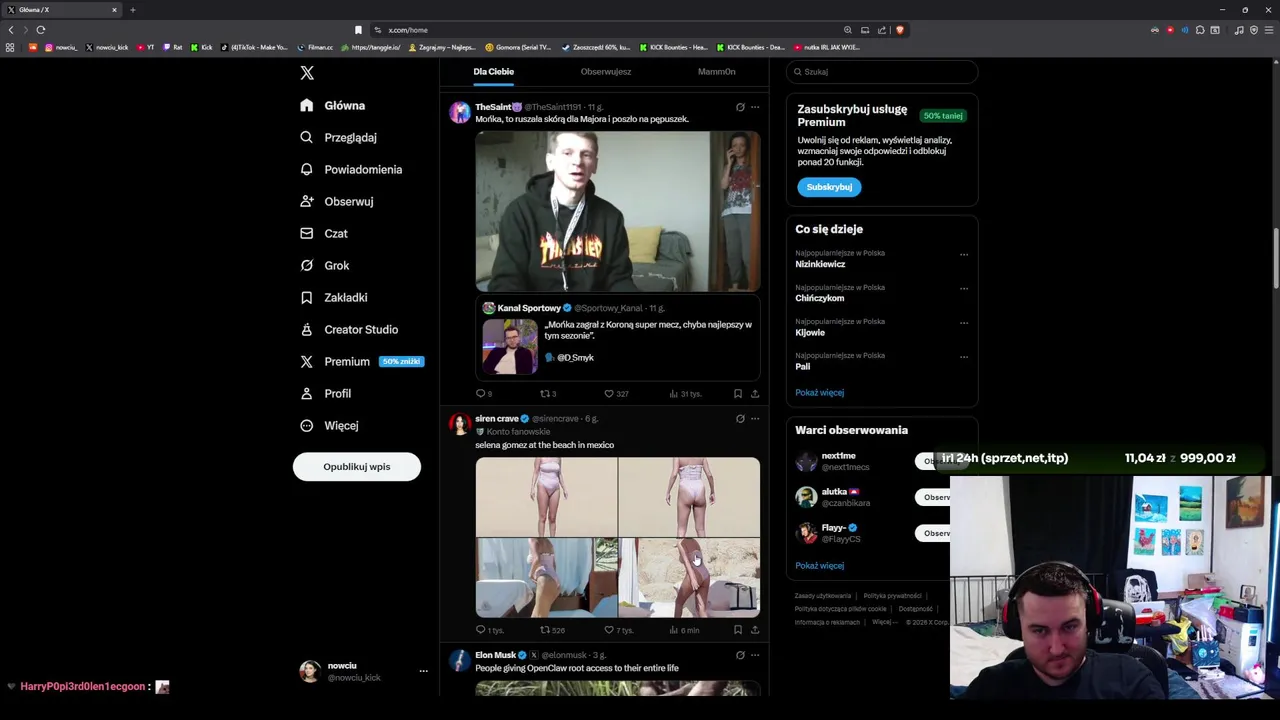The image size is (1280, 720).
Task: Open browser zoom icon in address bar
Action: point(848,30)
